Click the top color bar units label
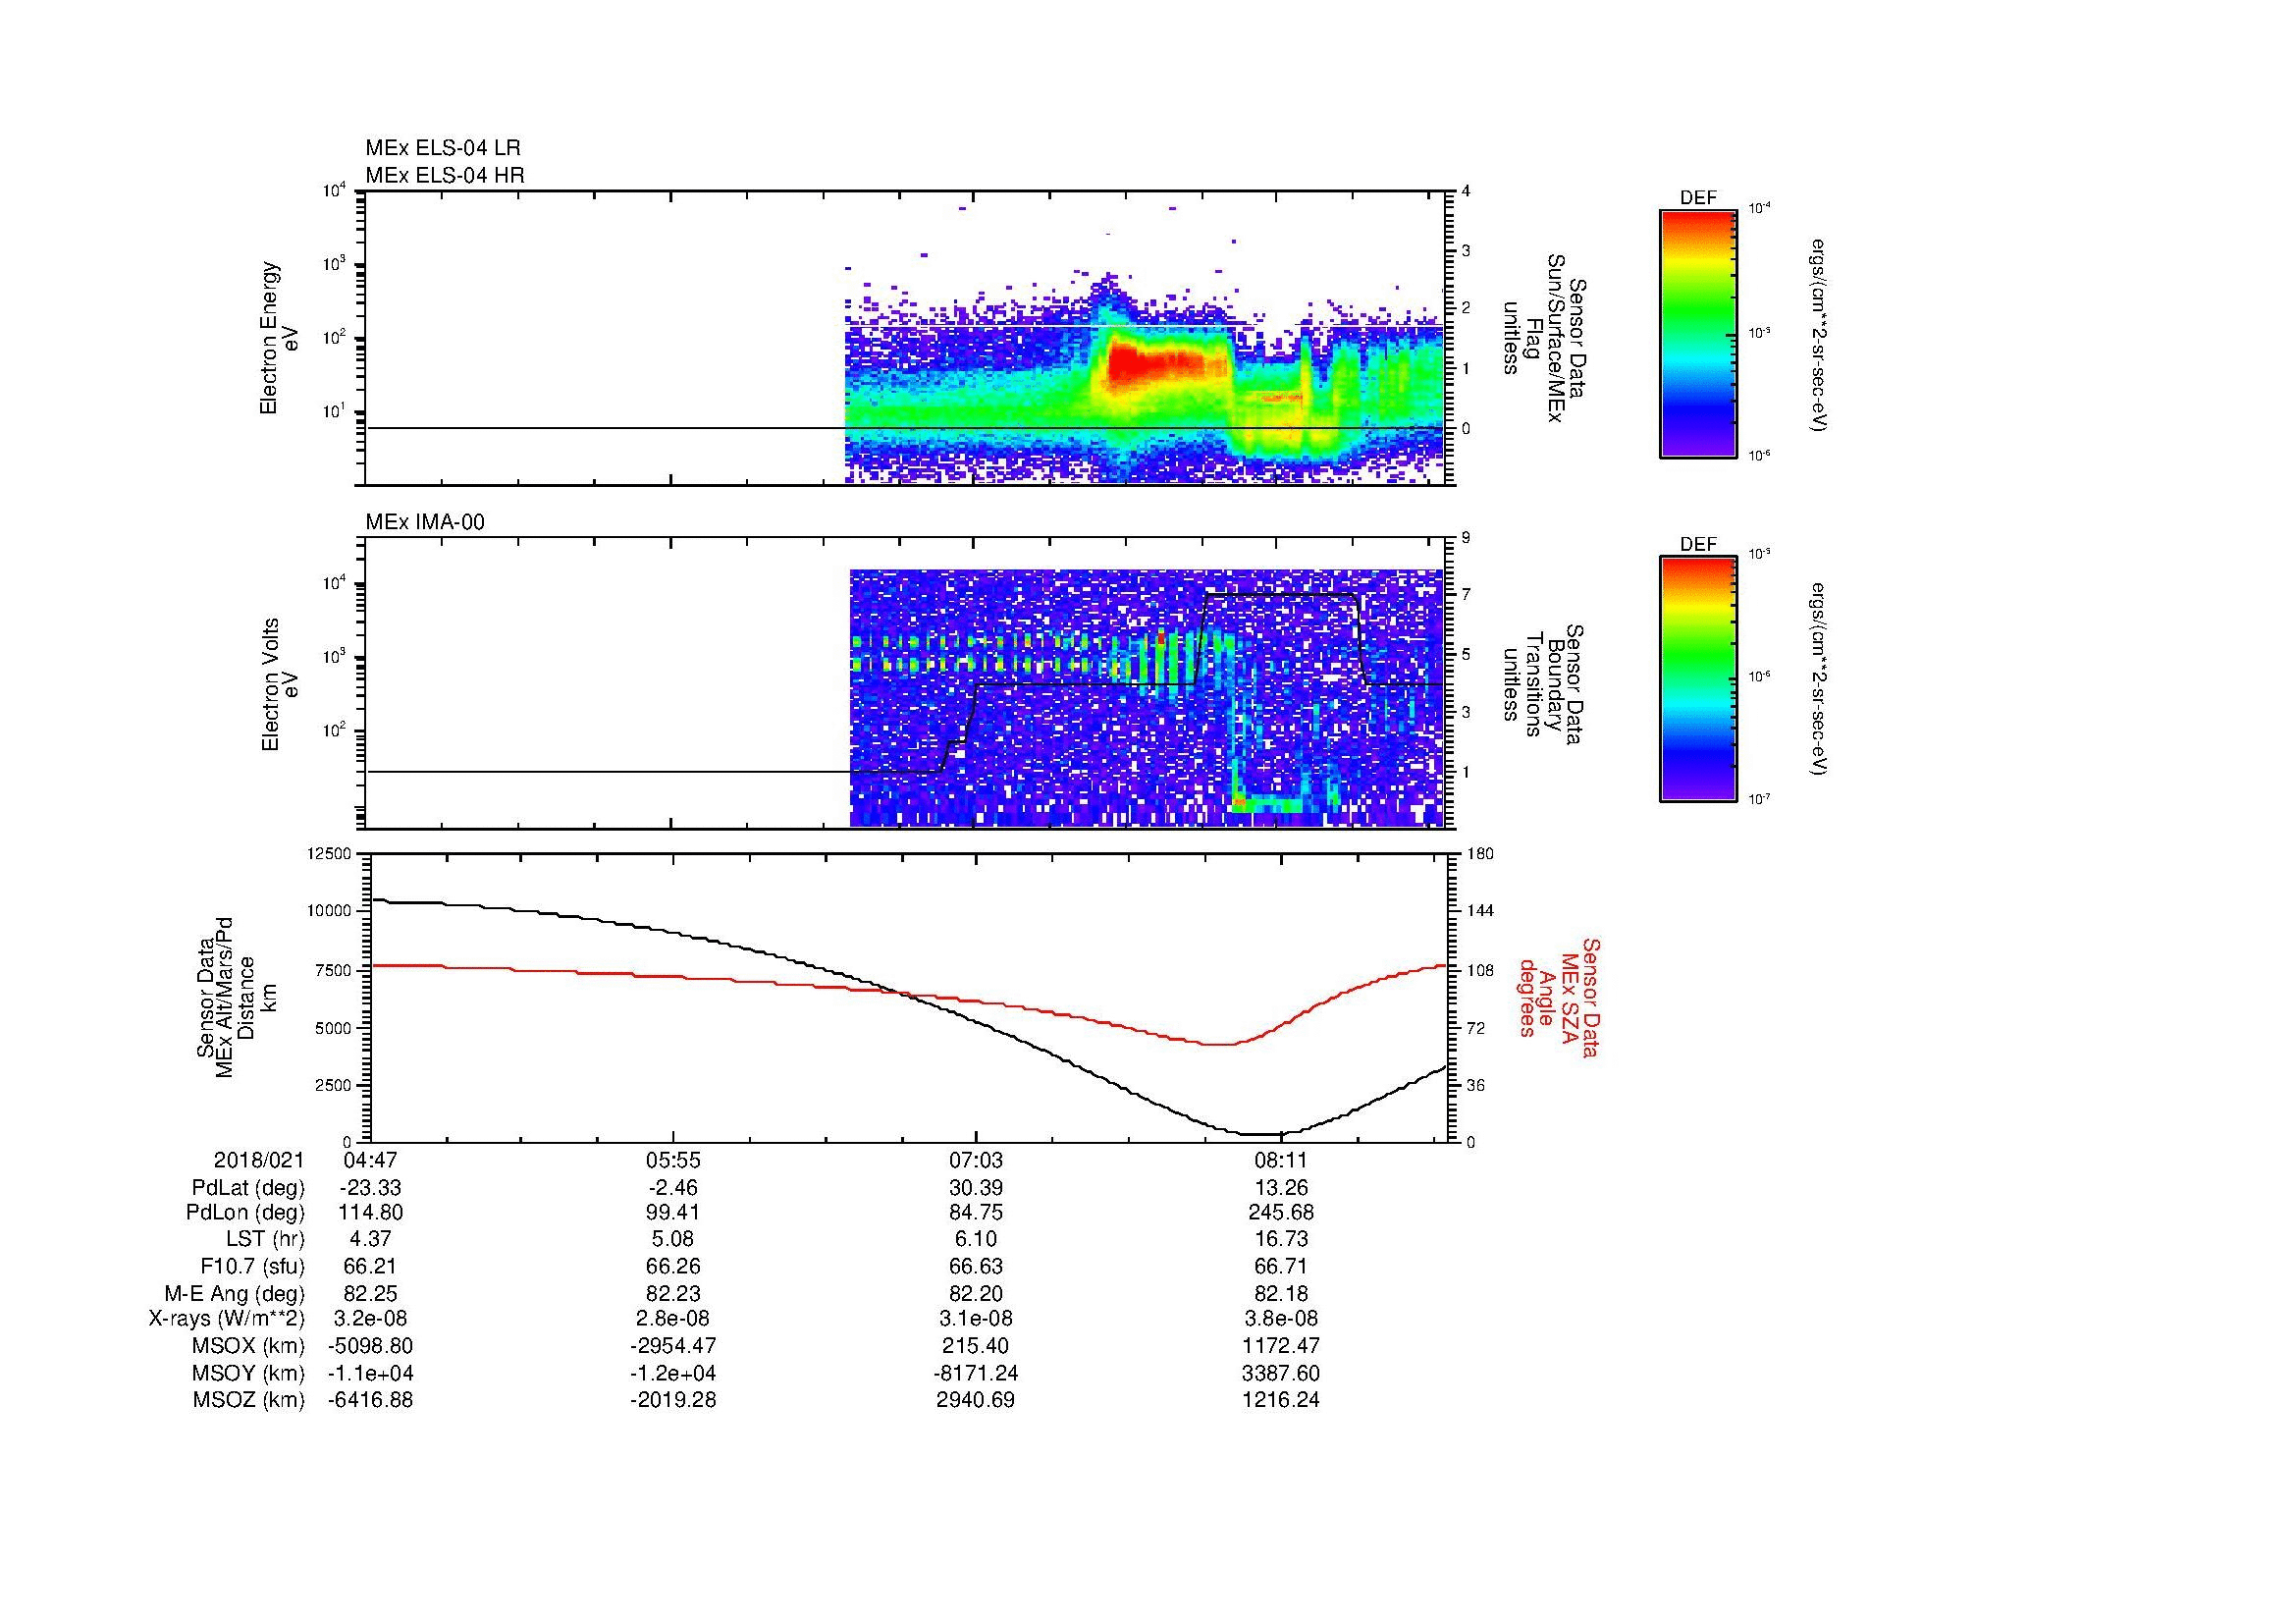 1819,335
